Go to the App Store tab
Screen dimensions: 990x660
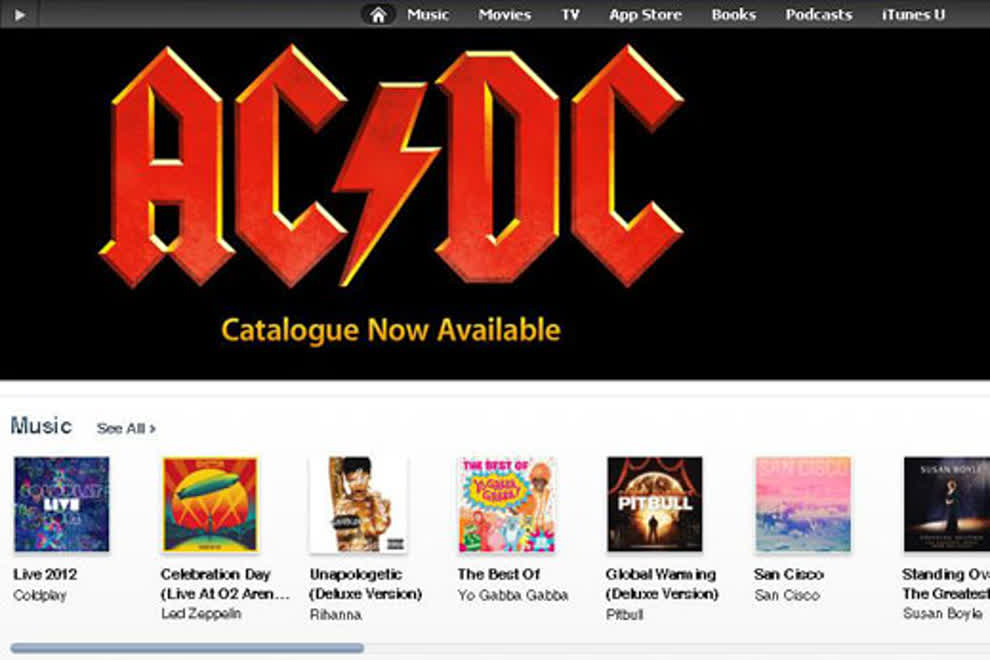click(x=645, y=15)
